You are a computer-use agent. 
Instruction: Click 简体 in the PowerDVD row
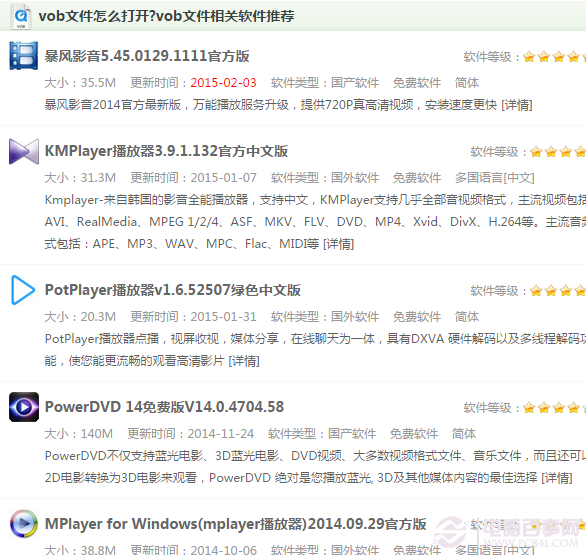click(x=463, y=434)
